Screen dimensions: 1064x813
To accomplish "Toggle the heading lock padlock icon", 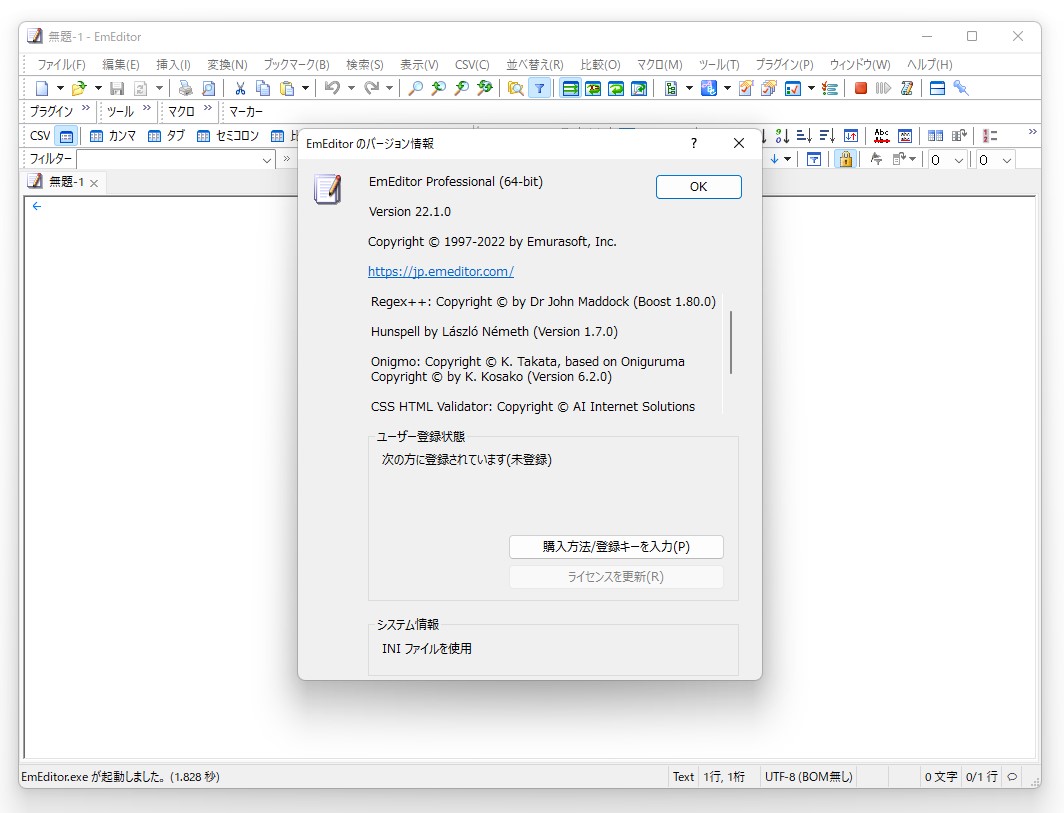I will click(845, 159).
